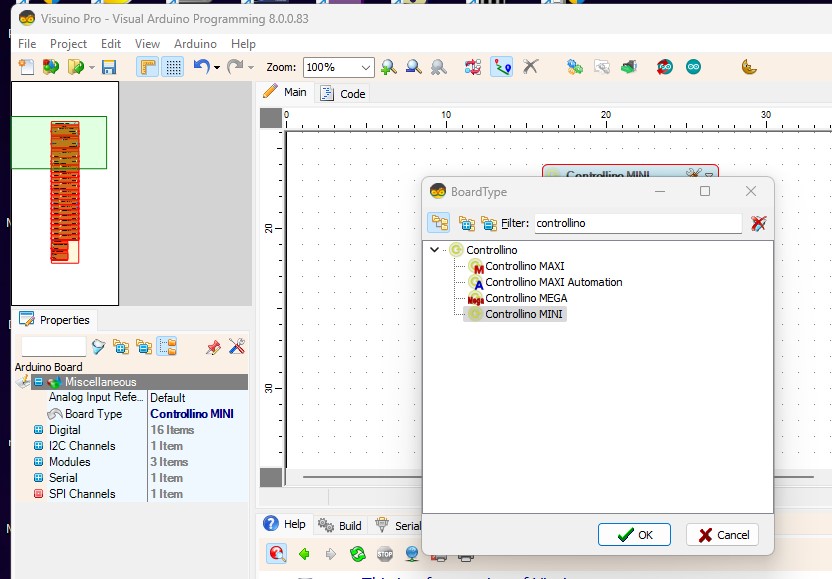This screenshot has height=579, width=832.
Task: Click the gray forward arrow in Help toolbar
Action: [x=331, y=554]
